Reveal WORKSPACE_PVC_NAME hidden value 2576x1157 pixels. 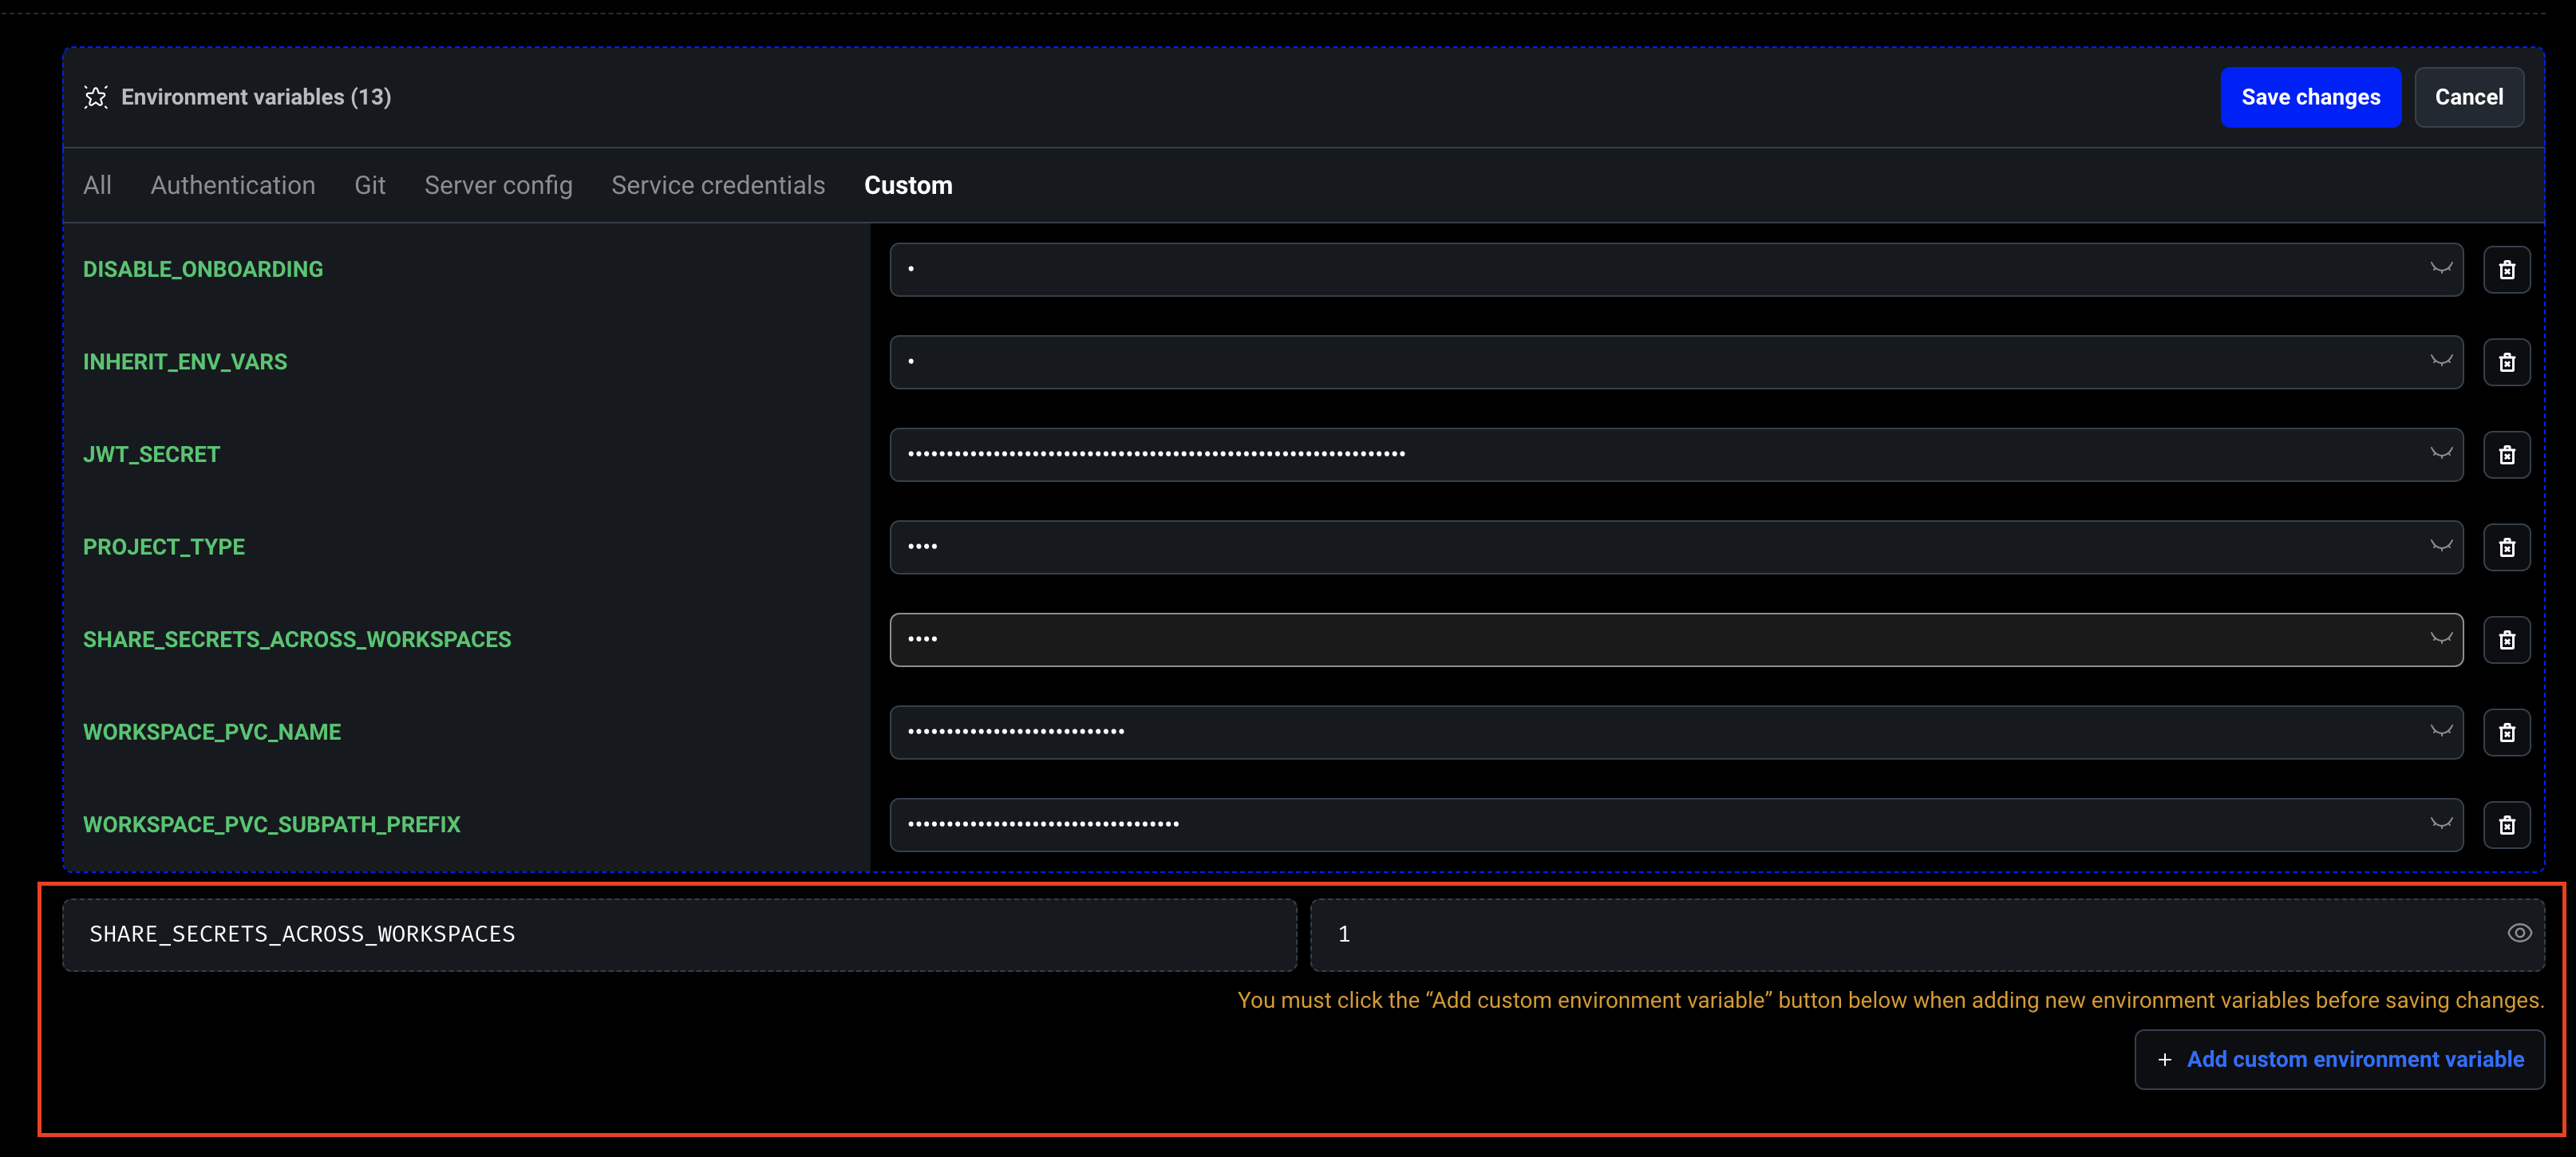click(2441, 731)
